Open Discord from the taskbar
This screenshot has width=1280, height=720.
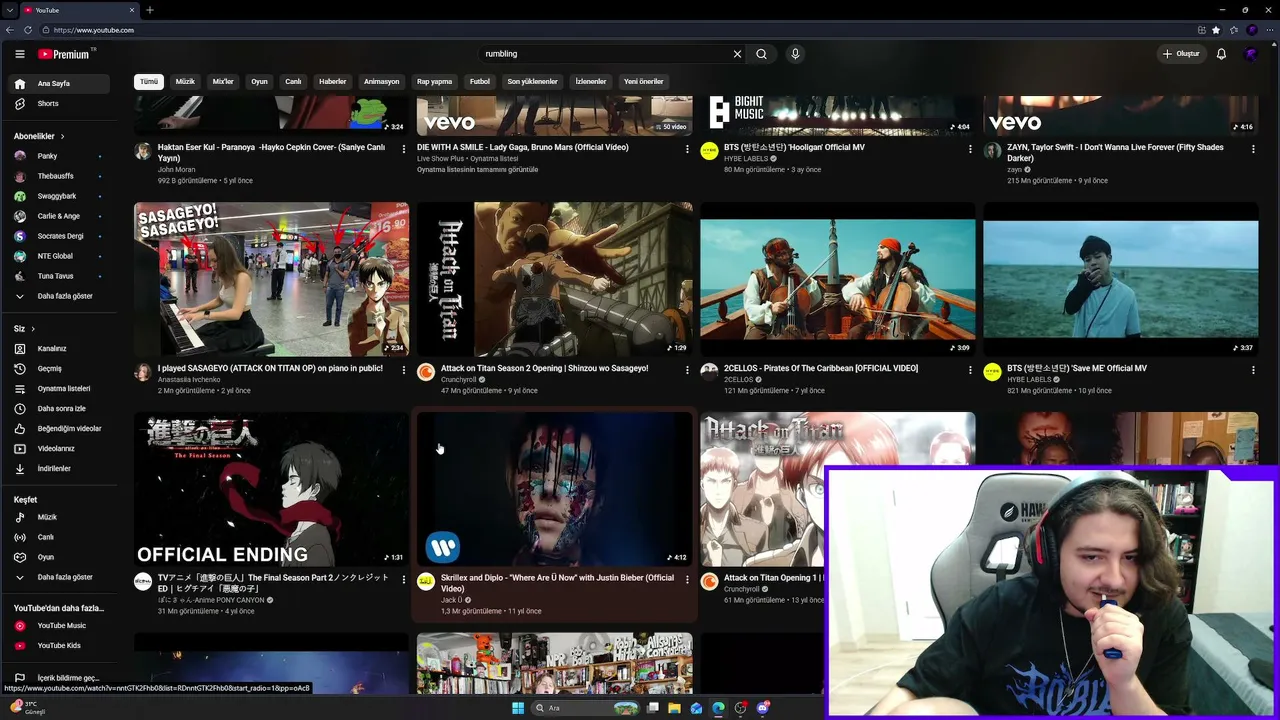[x=763, y=708]
